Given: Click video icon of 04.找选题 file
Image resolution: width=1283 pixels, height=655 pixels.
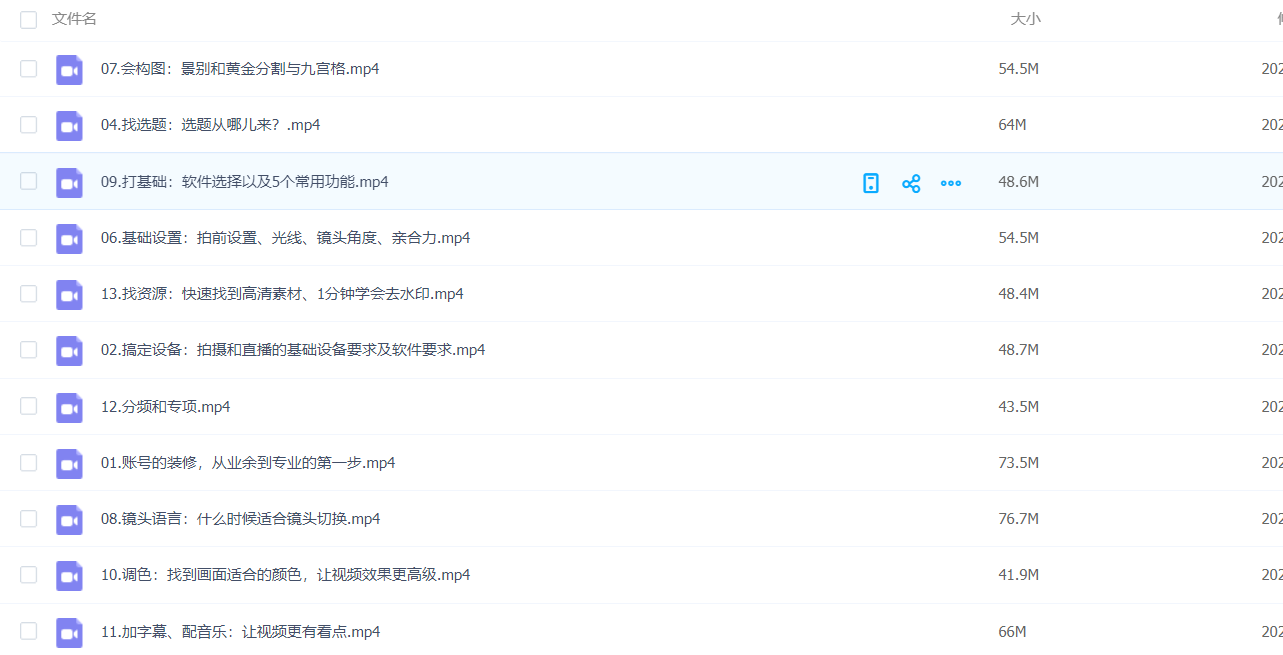Looking at the screenshot, I should (x=69, y=126).
